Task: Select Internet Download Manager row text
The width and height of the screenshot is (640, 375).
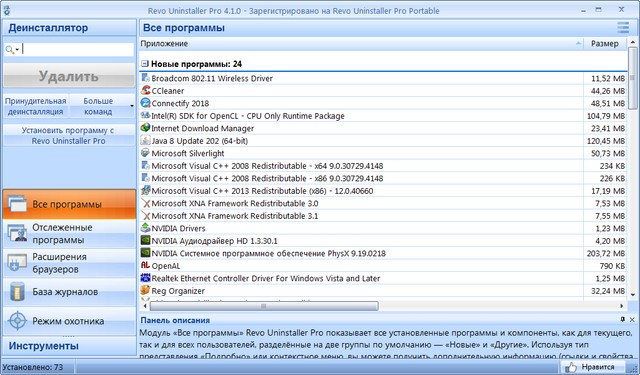Action: 203,129
